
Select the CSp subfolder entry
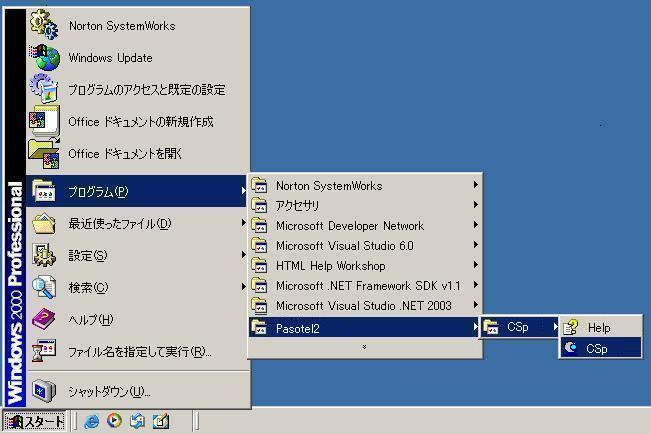coord(519,327)
